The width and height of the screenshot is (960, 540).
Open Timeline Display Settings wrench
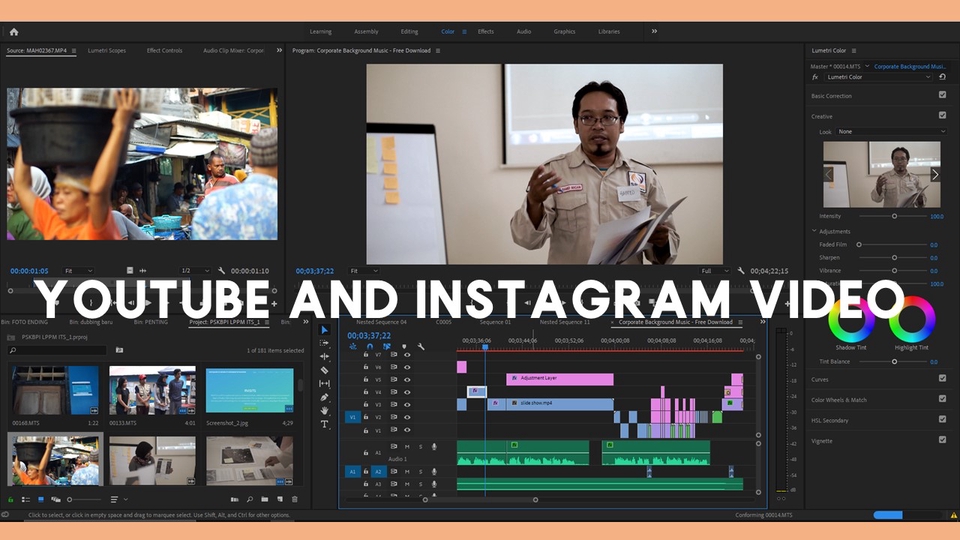[x=421, y=347]
